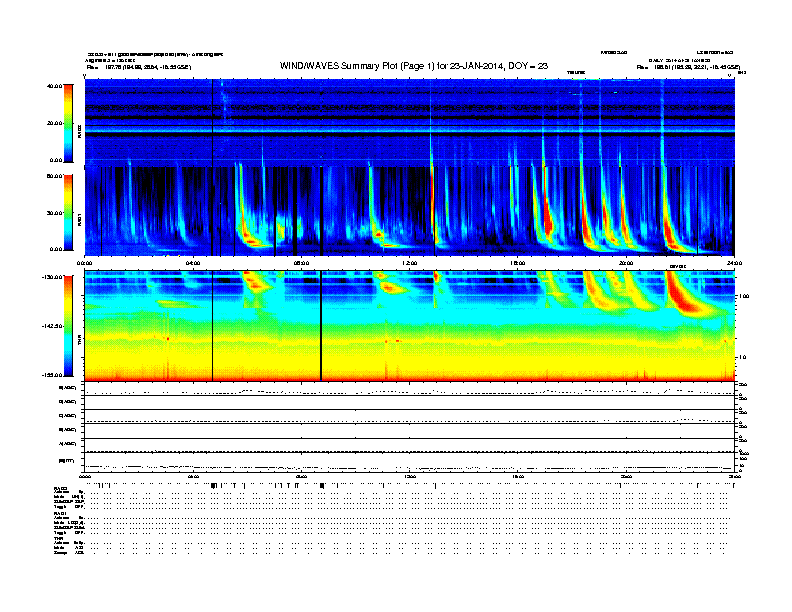792x612 pixels.
Task: Select the -130.00 label on TNR scale
Action: click(53, 277)
